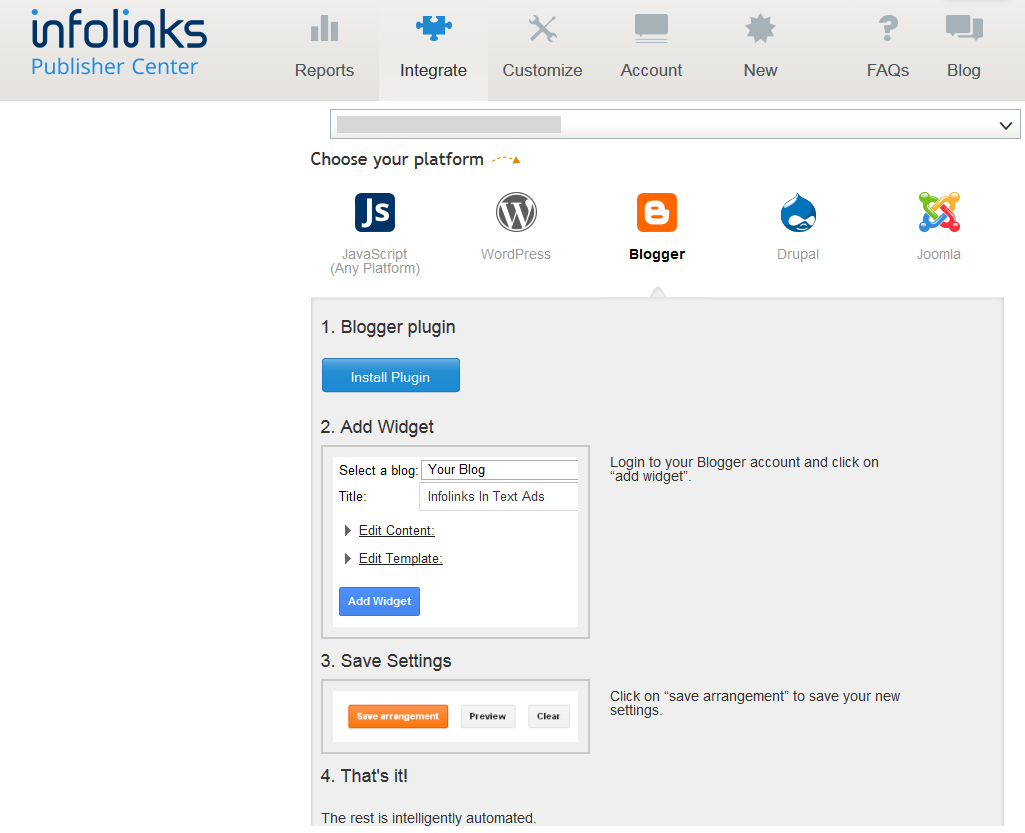Open the Customize menu label
Screen dimensions: 1025x833
(543, 71)
